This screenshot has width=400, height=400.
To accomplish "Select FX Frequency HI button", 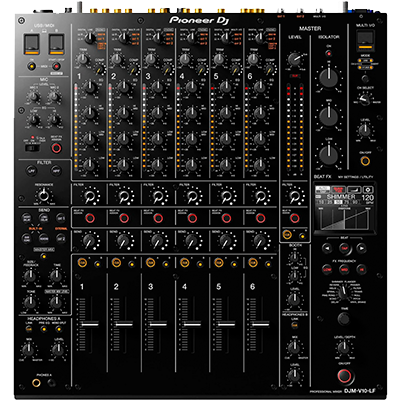I will (361, 269).
